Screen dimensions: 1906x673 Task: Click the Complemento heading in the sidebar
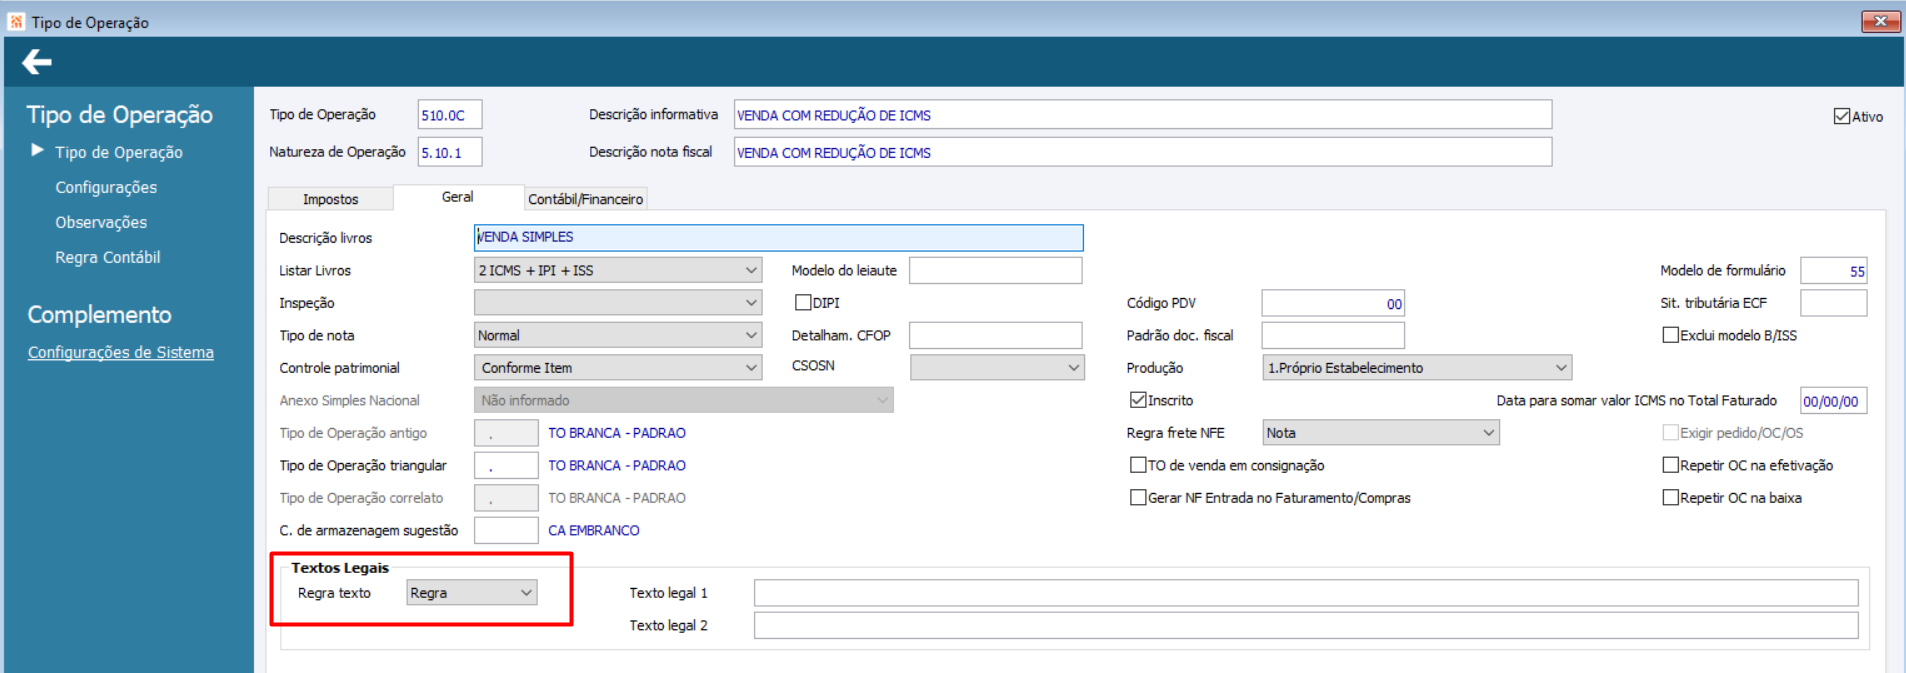click(x=99, y=314)
